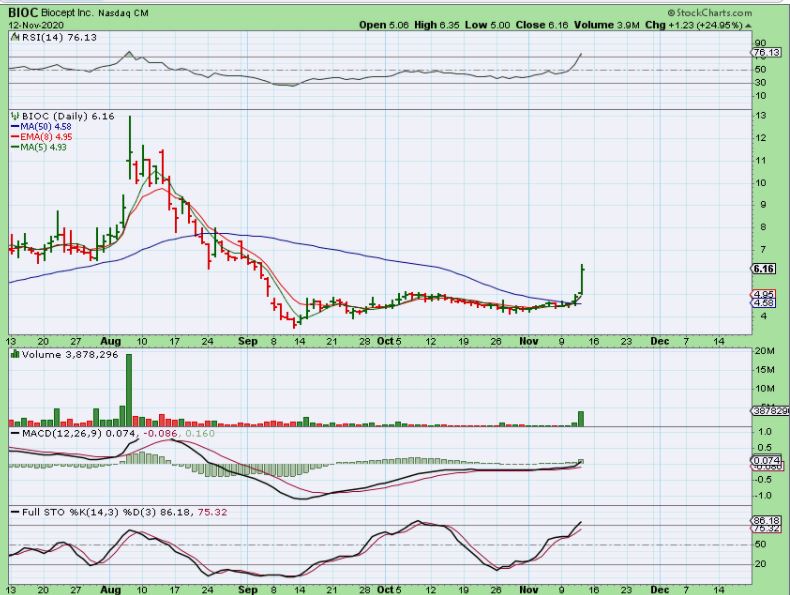Image resolution: width=790 pixels, height=595 pixels.
Task: Click the 75.32 stochastic tag on right axis
Action: (x=766, y=528)
